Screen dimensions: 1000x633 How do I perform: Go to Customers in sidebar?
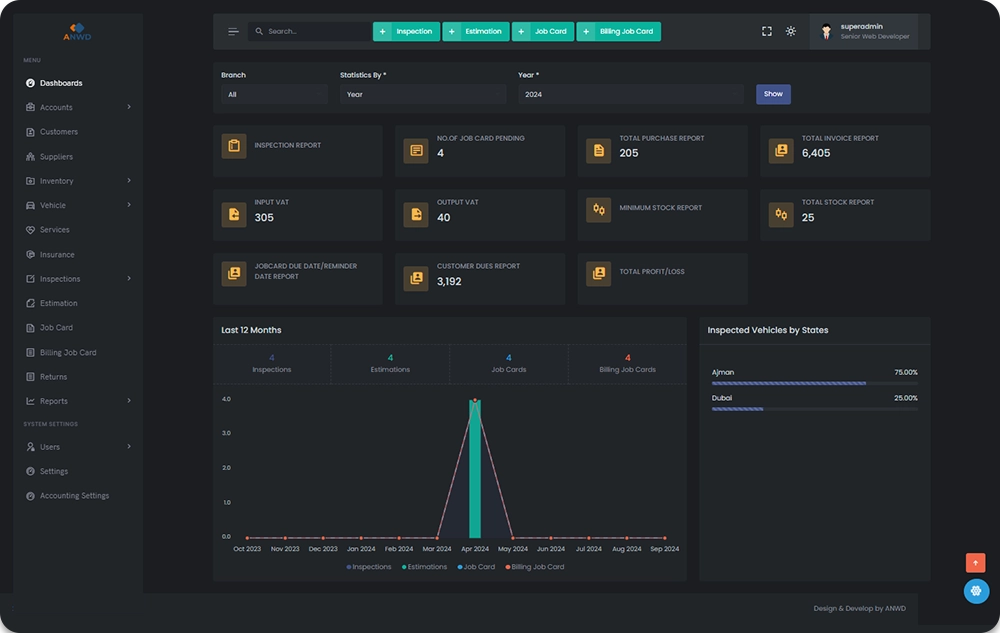pyautogui.click(x=58, y=132)
